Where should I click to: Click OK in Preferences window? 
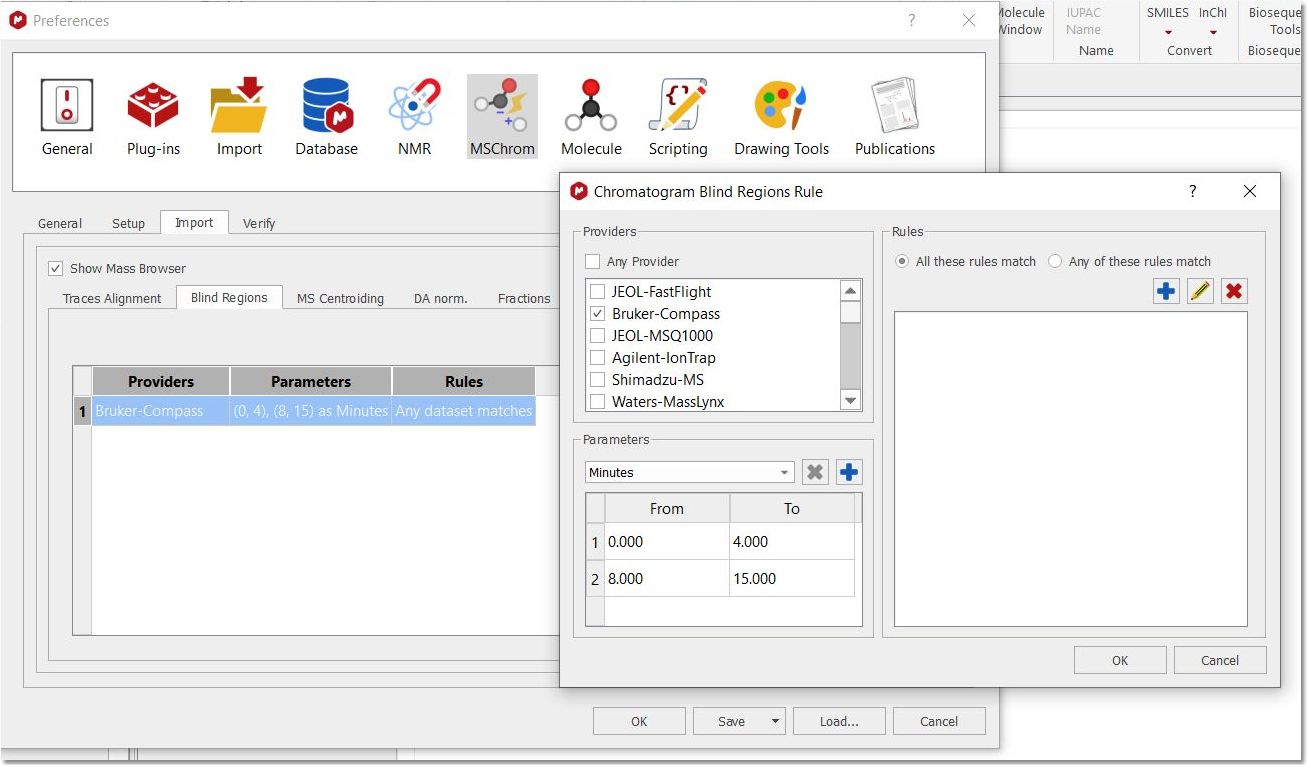(x=639, y=721)
